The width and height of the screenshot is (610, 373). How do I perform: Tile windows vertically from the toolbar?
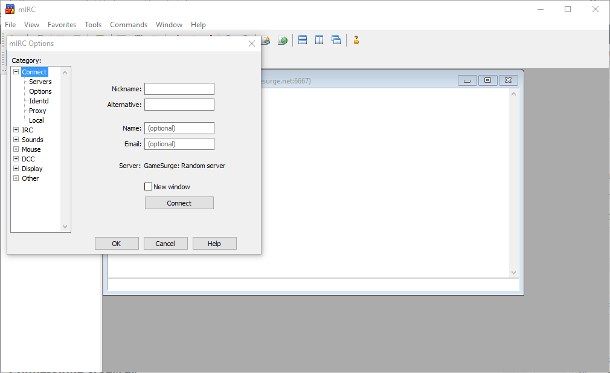(319, 40)
